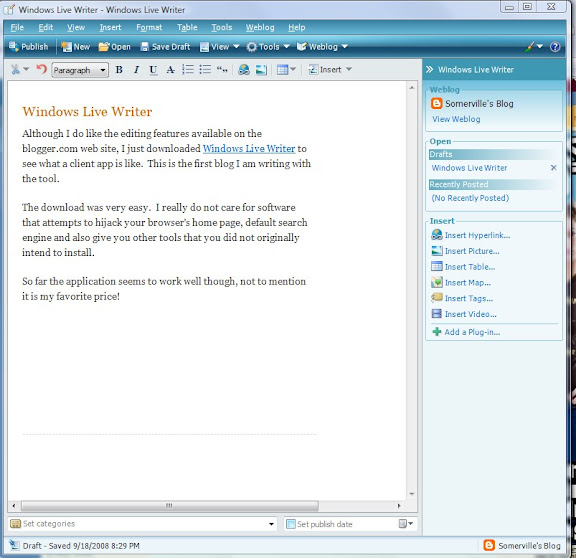Click the red undo arrow icon

pos(42,69)
